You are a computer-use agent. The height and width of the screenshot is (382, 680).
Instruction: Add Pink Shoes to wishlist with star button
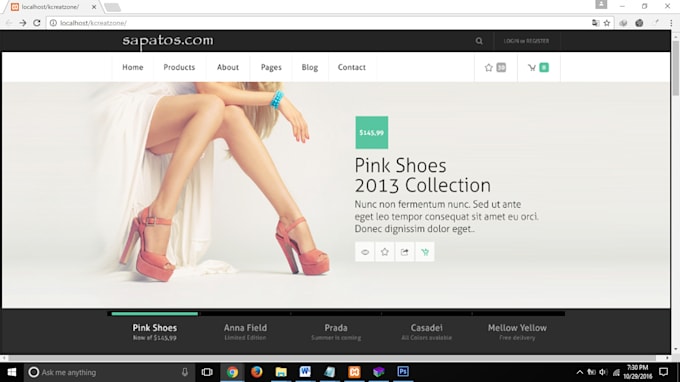(x=385, y=252)
